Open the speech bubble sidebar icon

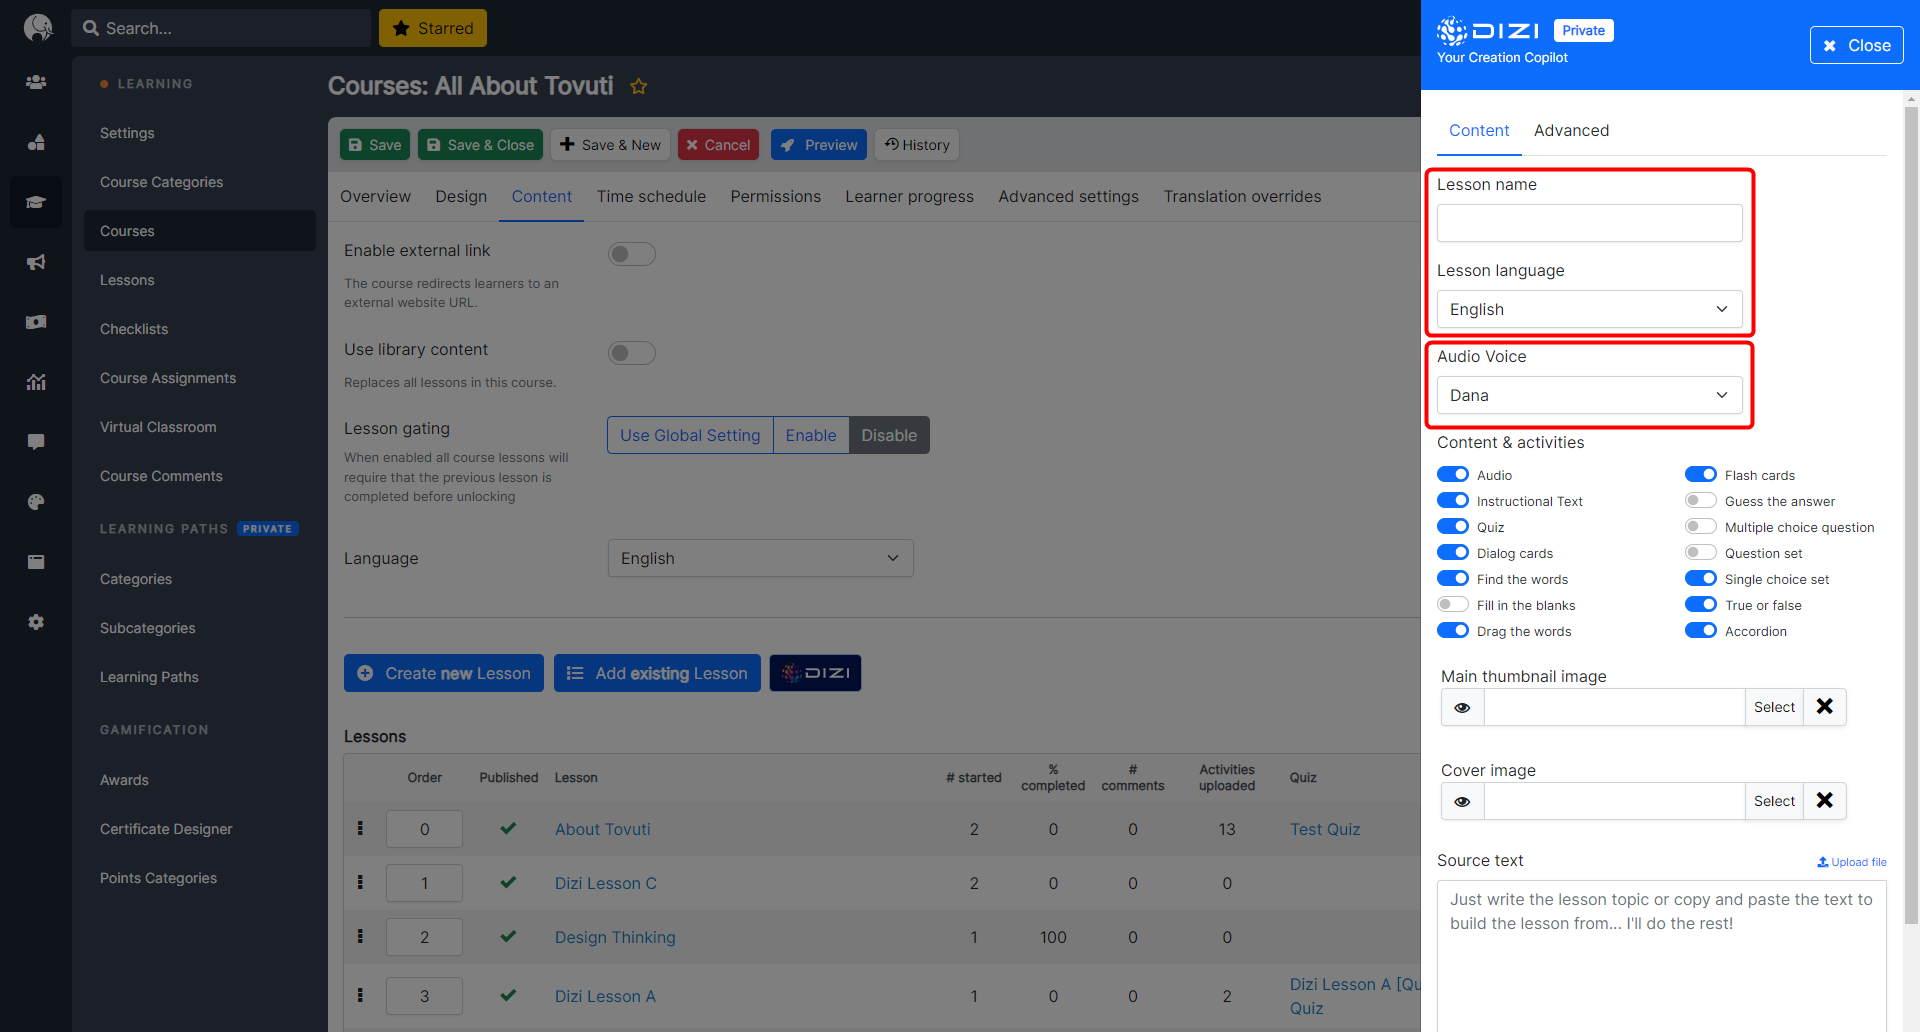[36, 442]
